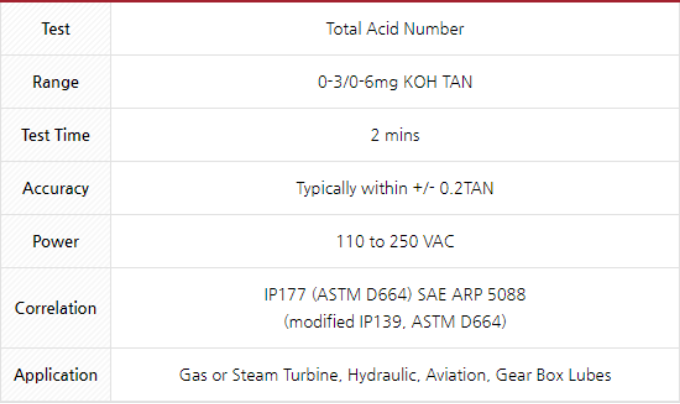The image size is (680, 404).
Task: Click the Test Time label
Action: 56,135
